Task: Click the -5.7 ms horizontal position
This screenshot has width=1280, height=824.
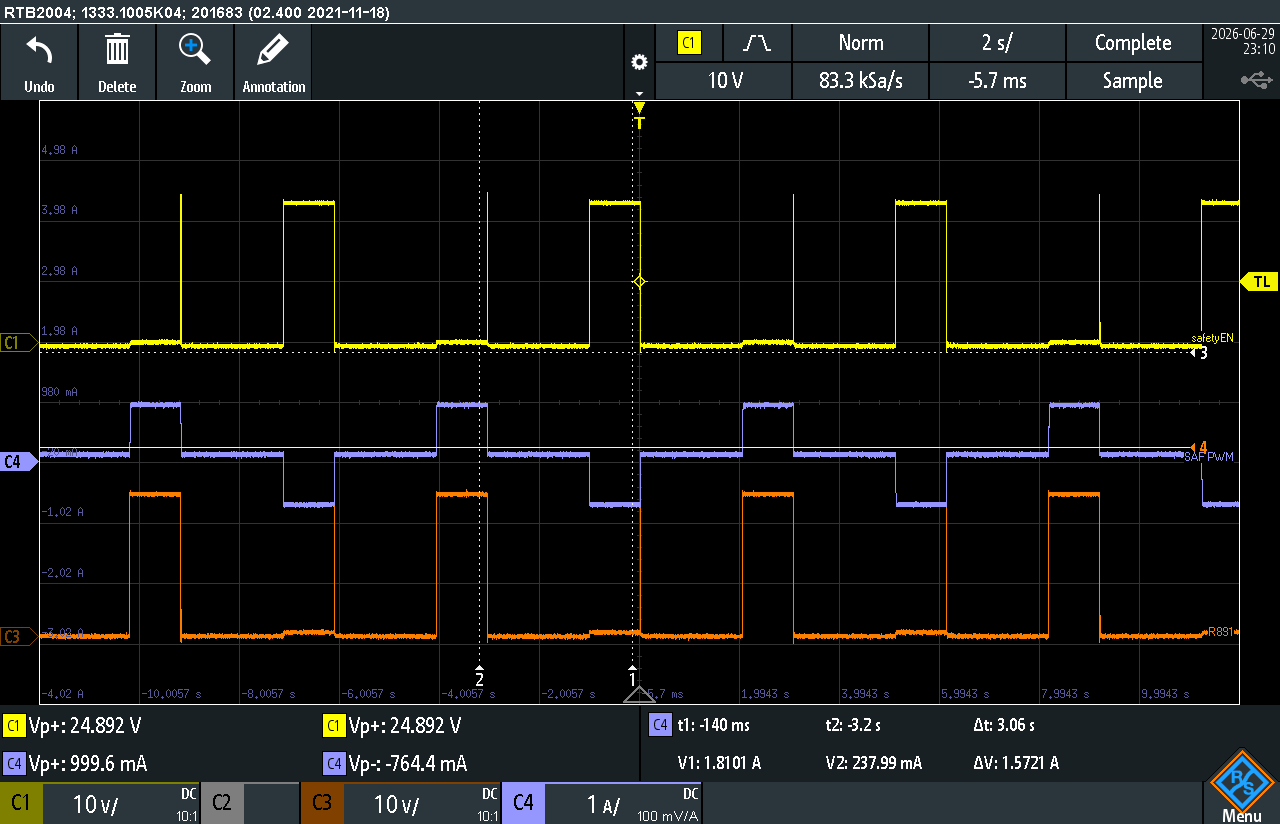Action: click(x=997, y=81)
